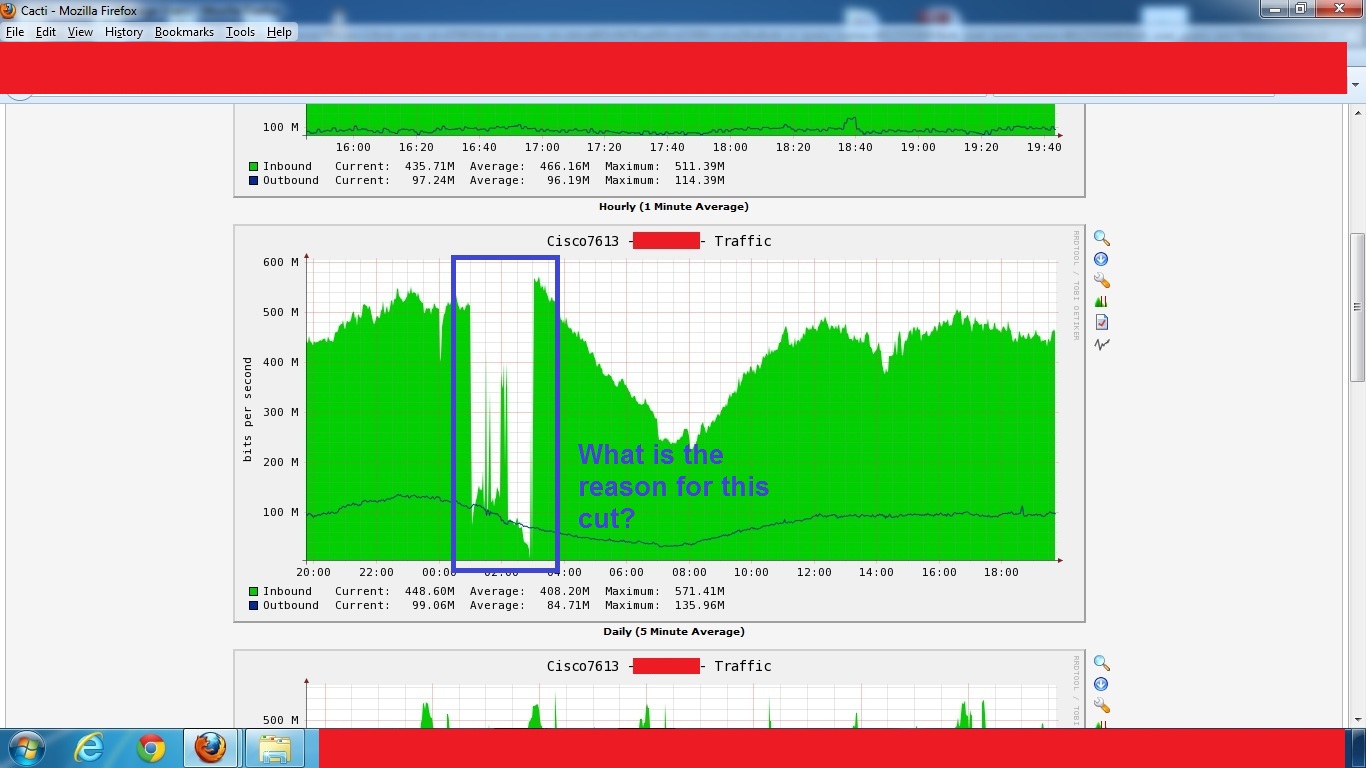Open the Help menu
The width and height of the screenshot is (1366, 768).
pos(279,32)
